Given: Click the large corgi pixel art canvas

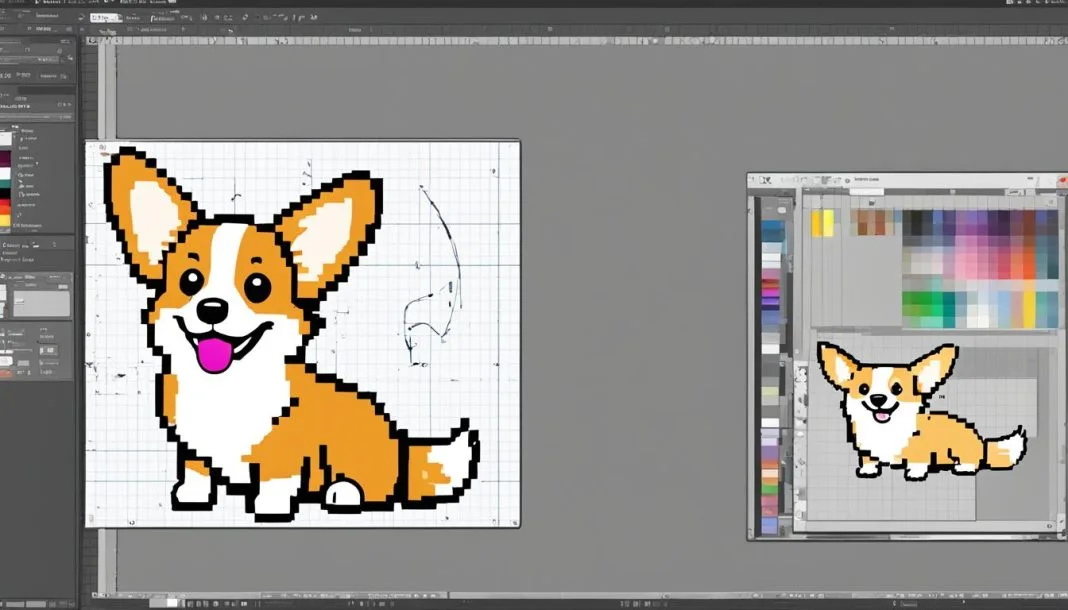Looking at the screenshot, I should [x=302, y=334].
